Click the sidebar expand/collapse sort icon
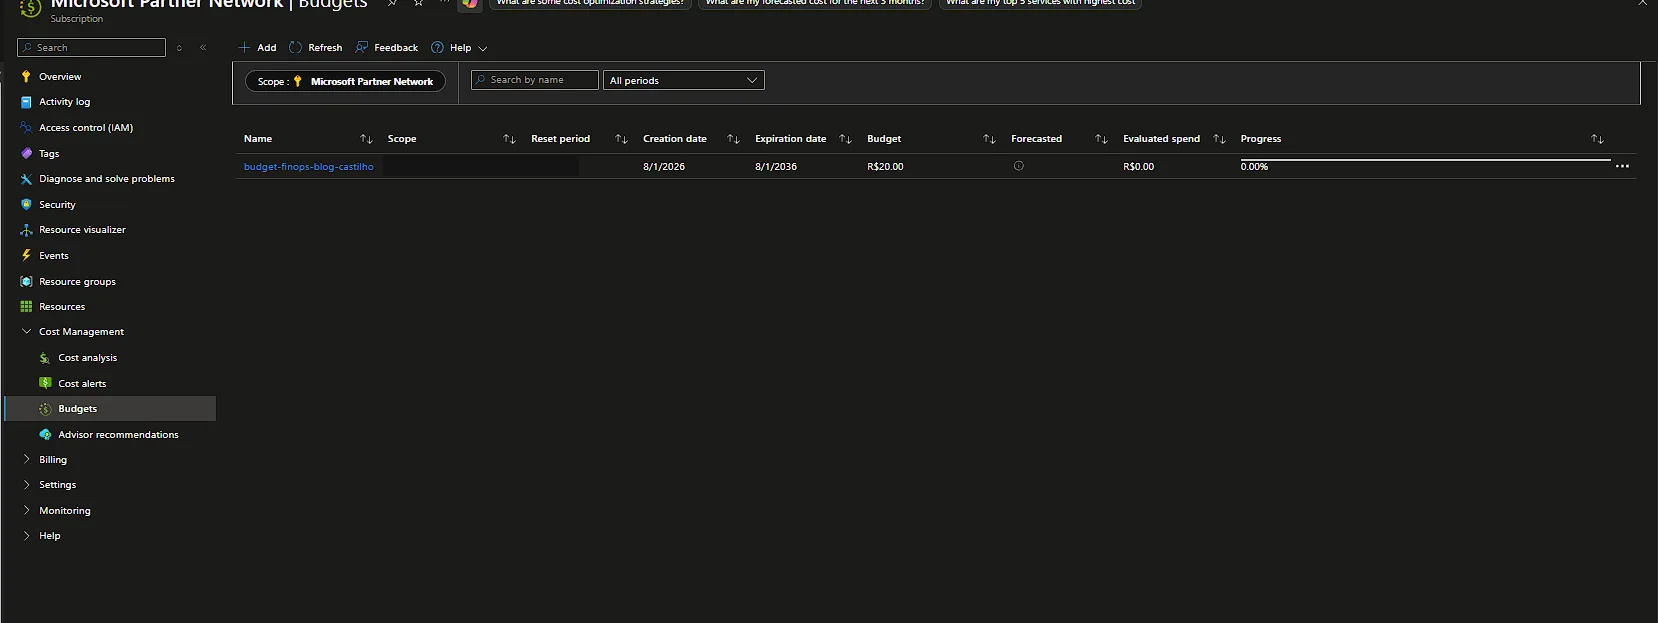Viewport: 1658px width, 623px height. 179,47
